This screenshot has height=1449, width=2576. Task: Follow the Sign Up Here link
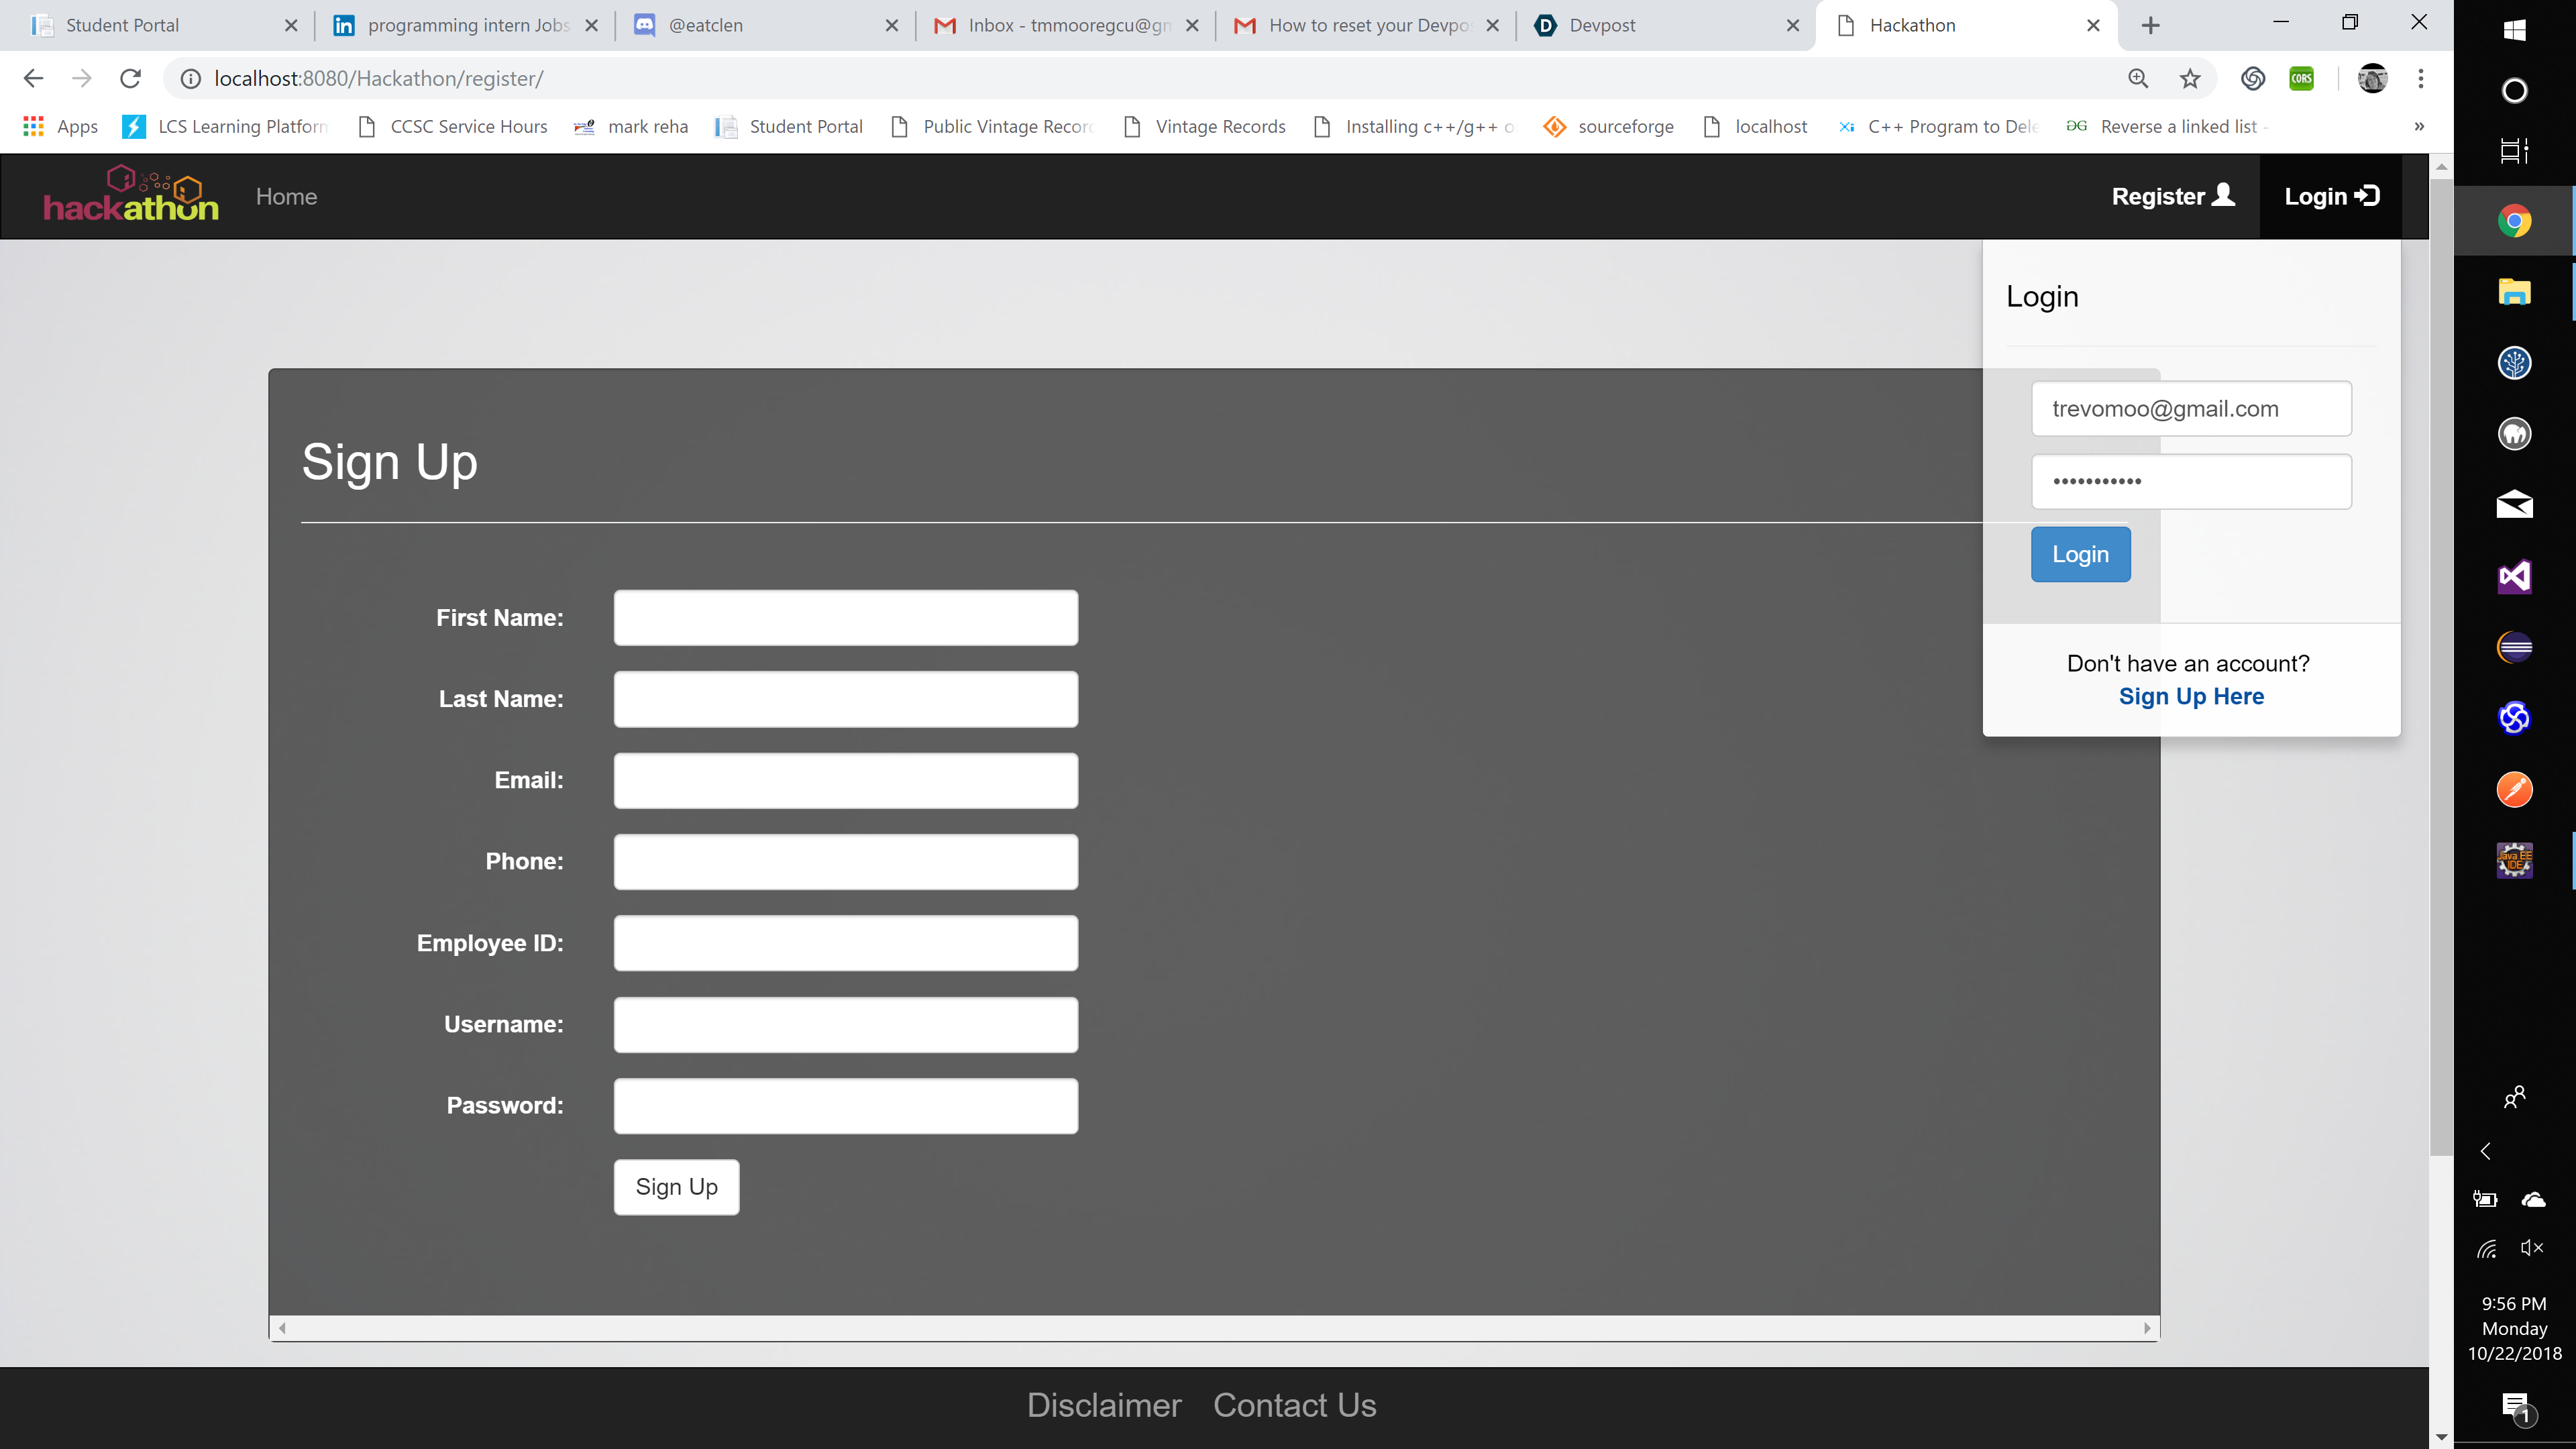pos(2191,697)
